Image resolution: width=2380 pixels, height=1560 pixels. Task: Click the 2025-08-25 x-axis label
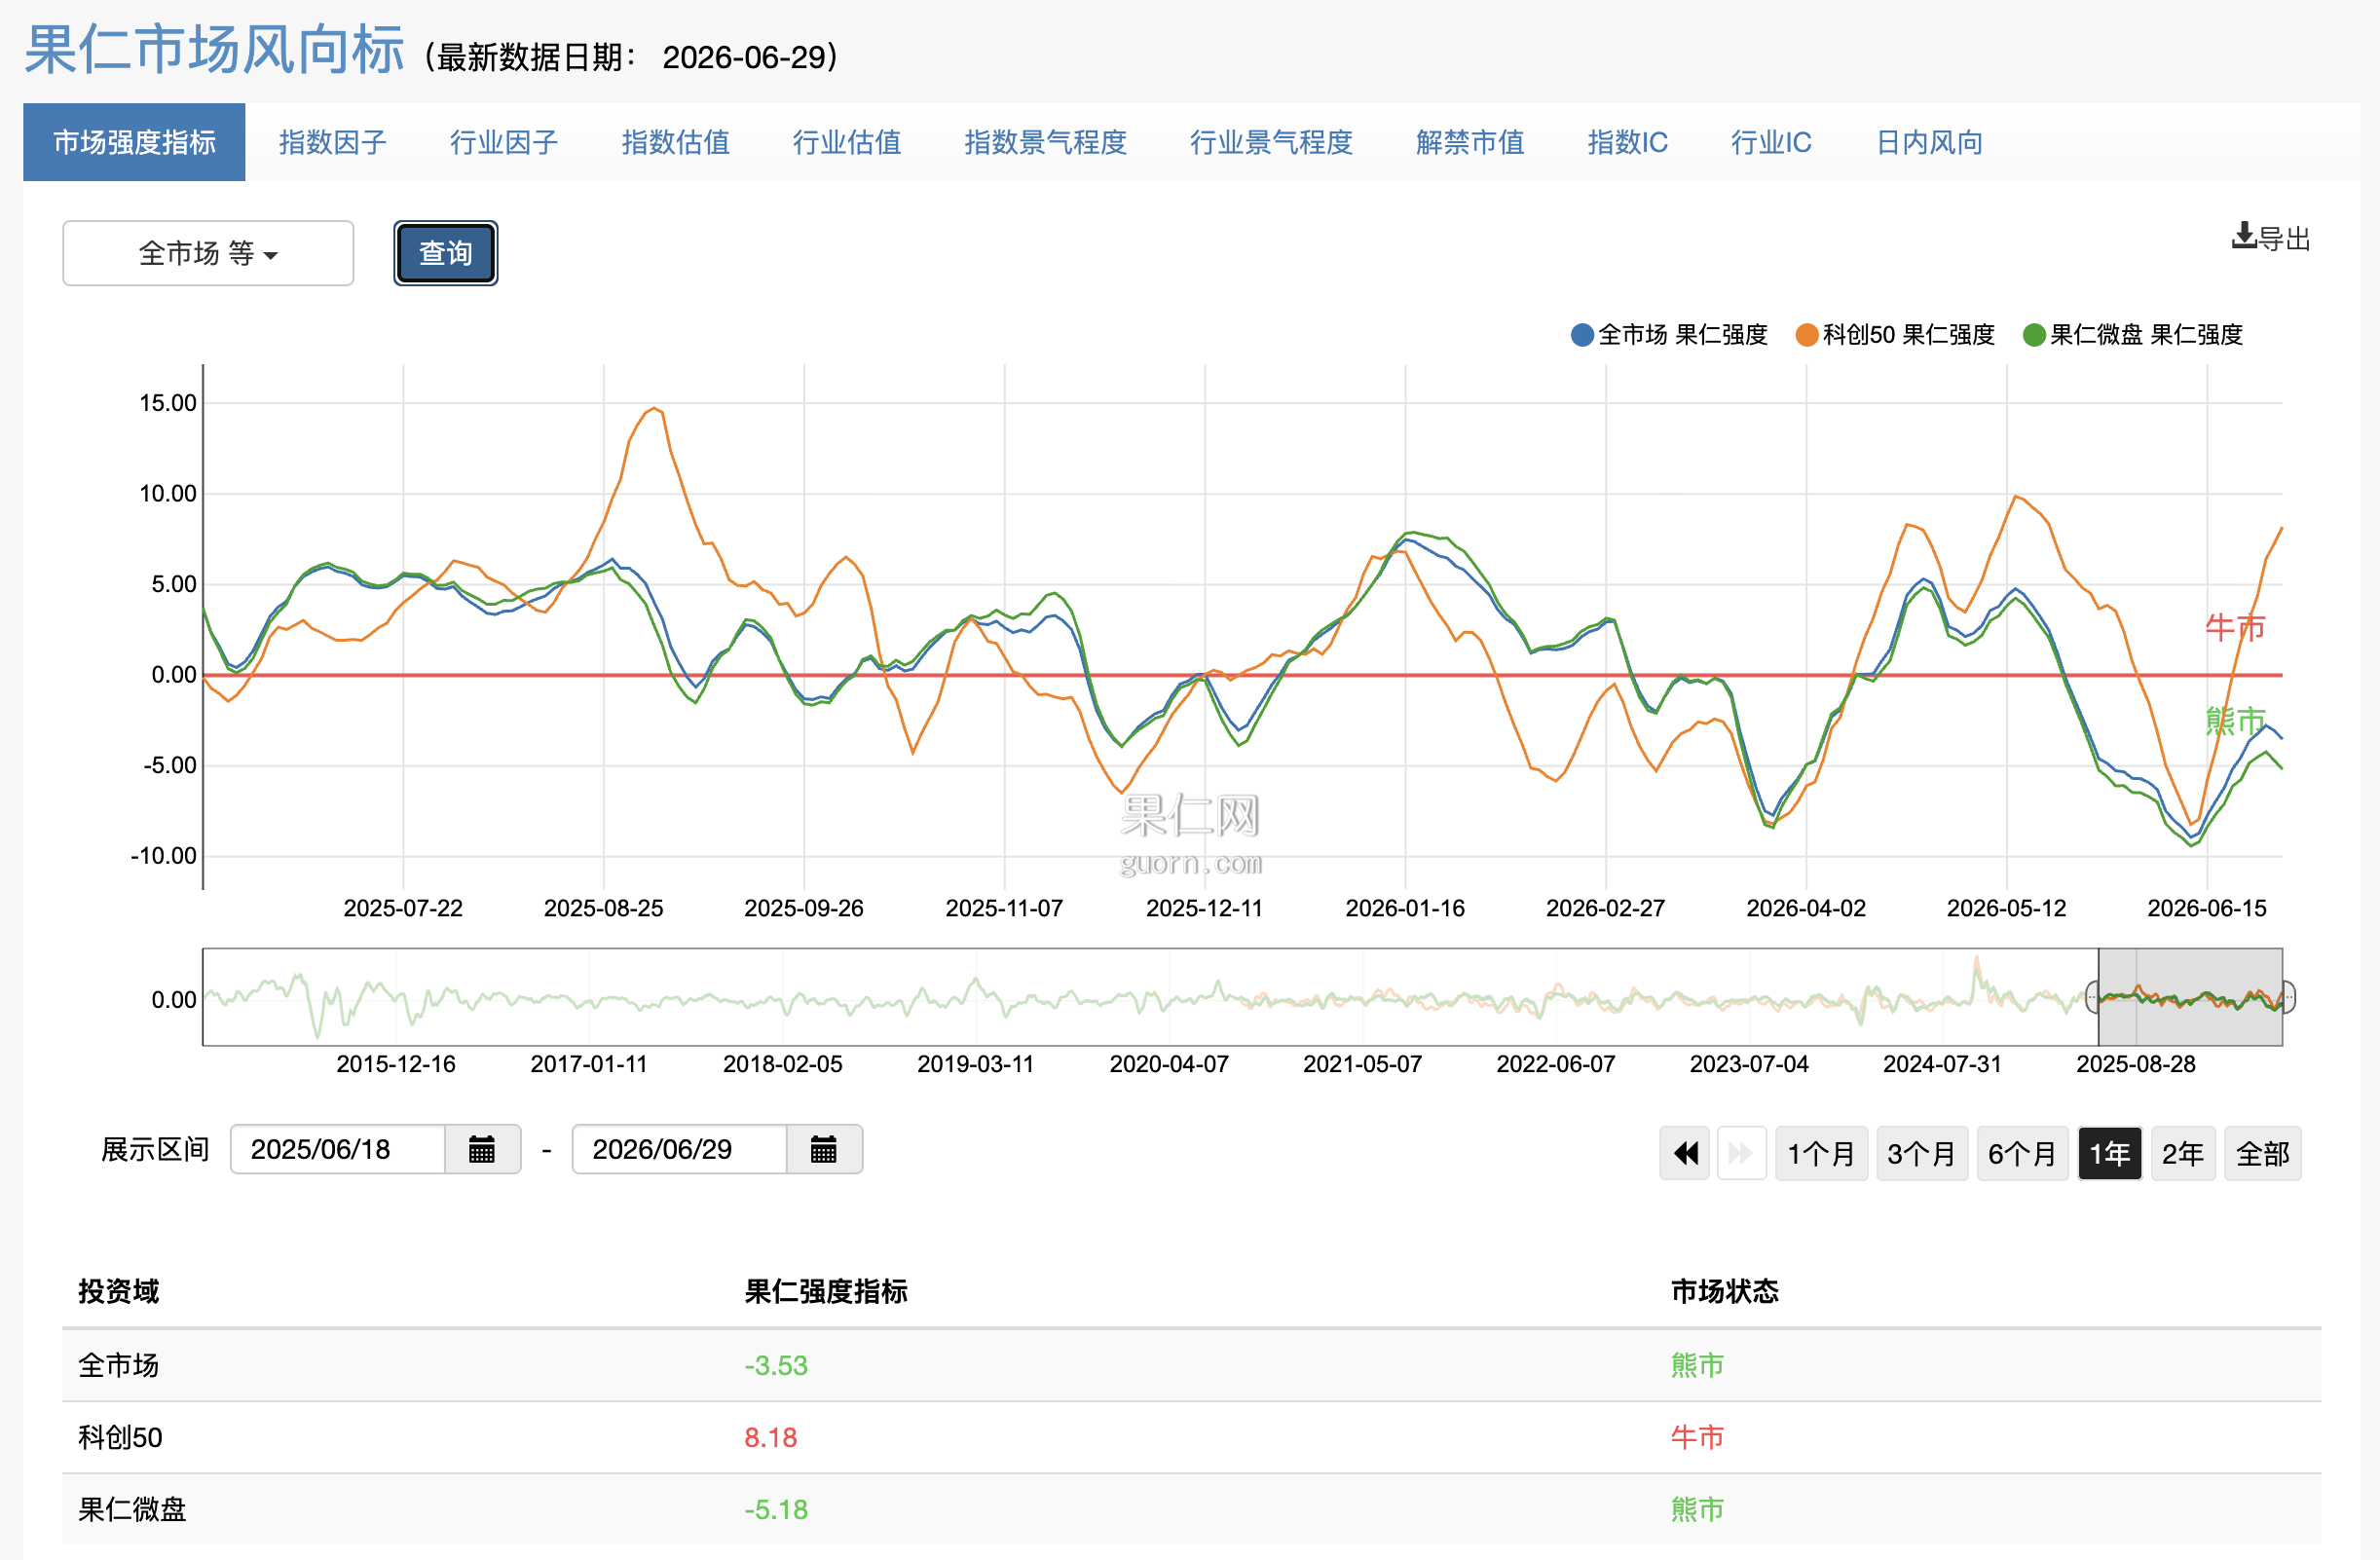(x=603, y=908)
